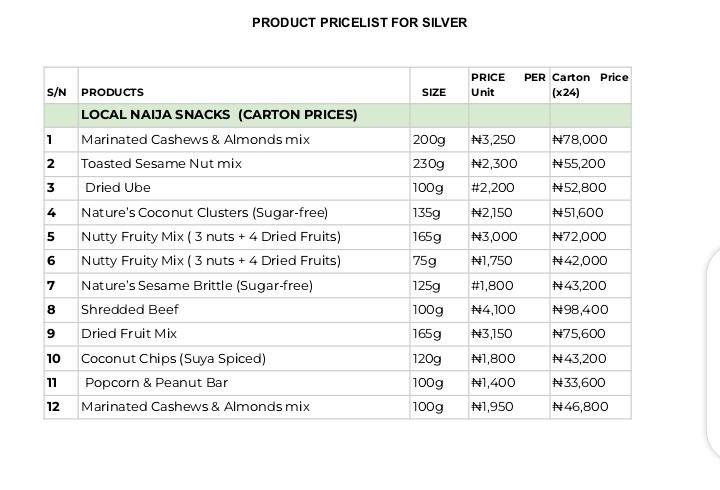Click the Carton Price (x24) header

[x=590, y=84]
